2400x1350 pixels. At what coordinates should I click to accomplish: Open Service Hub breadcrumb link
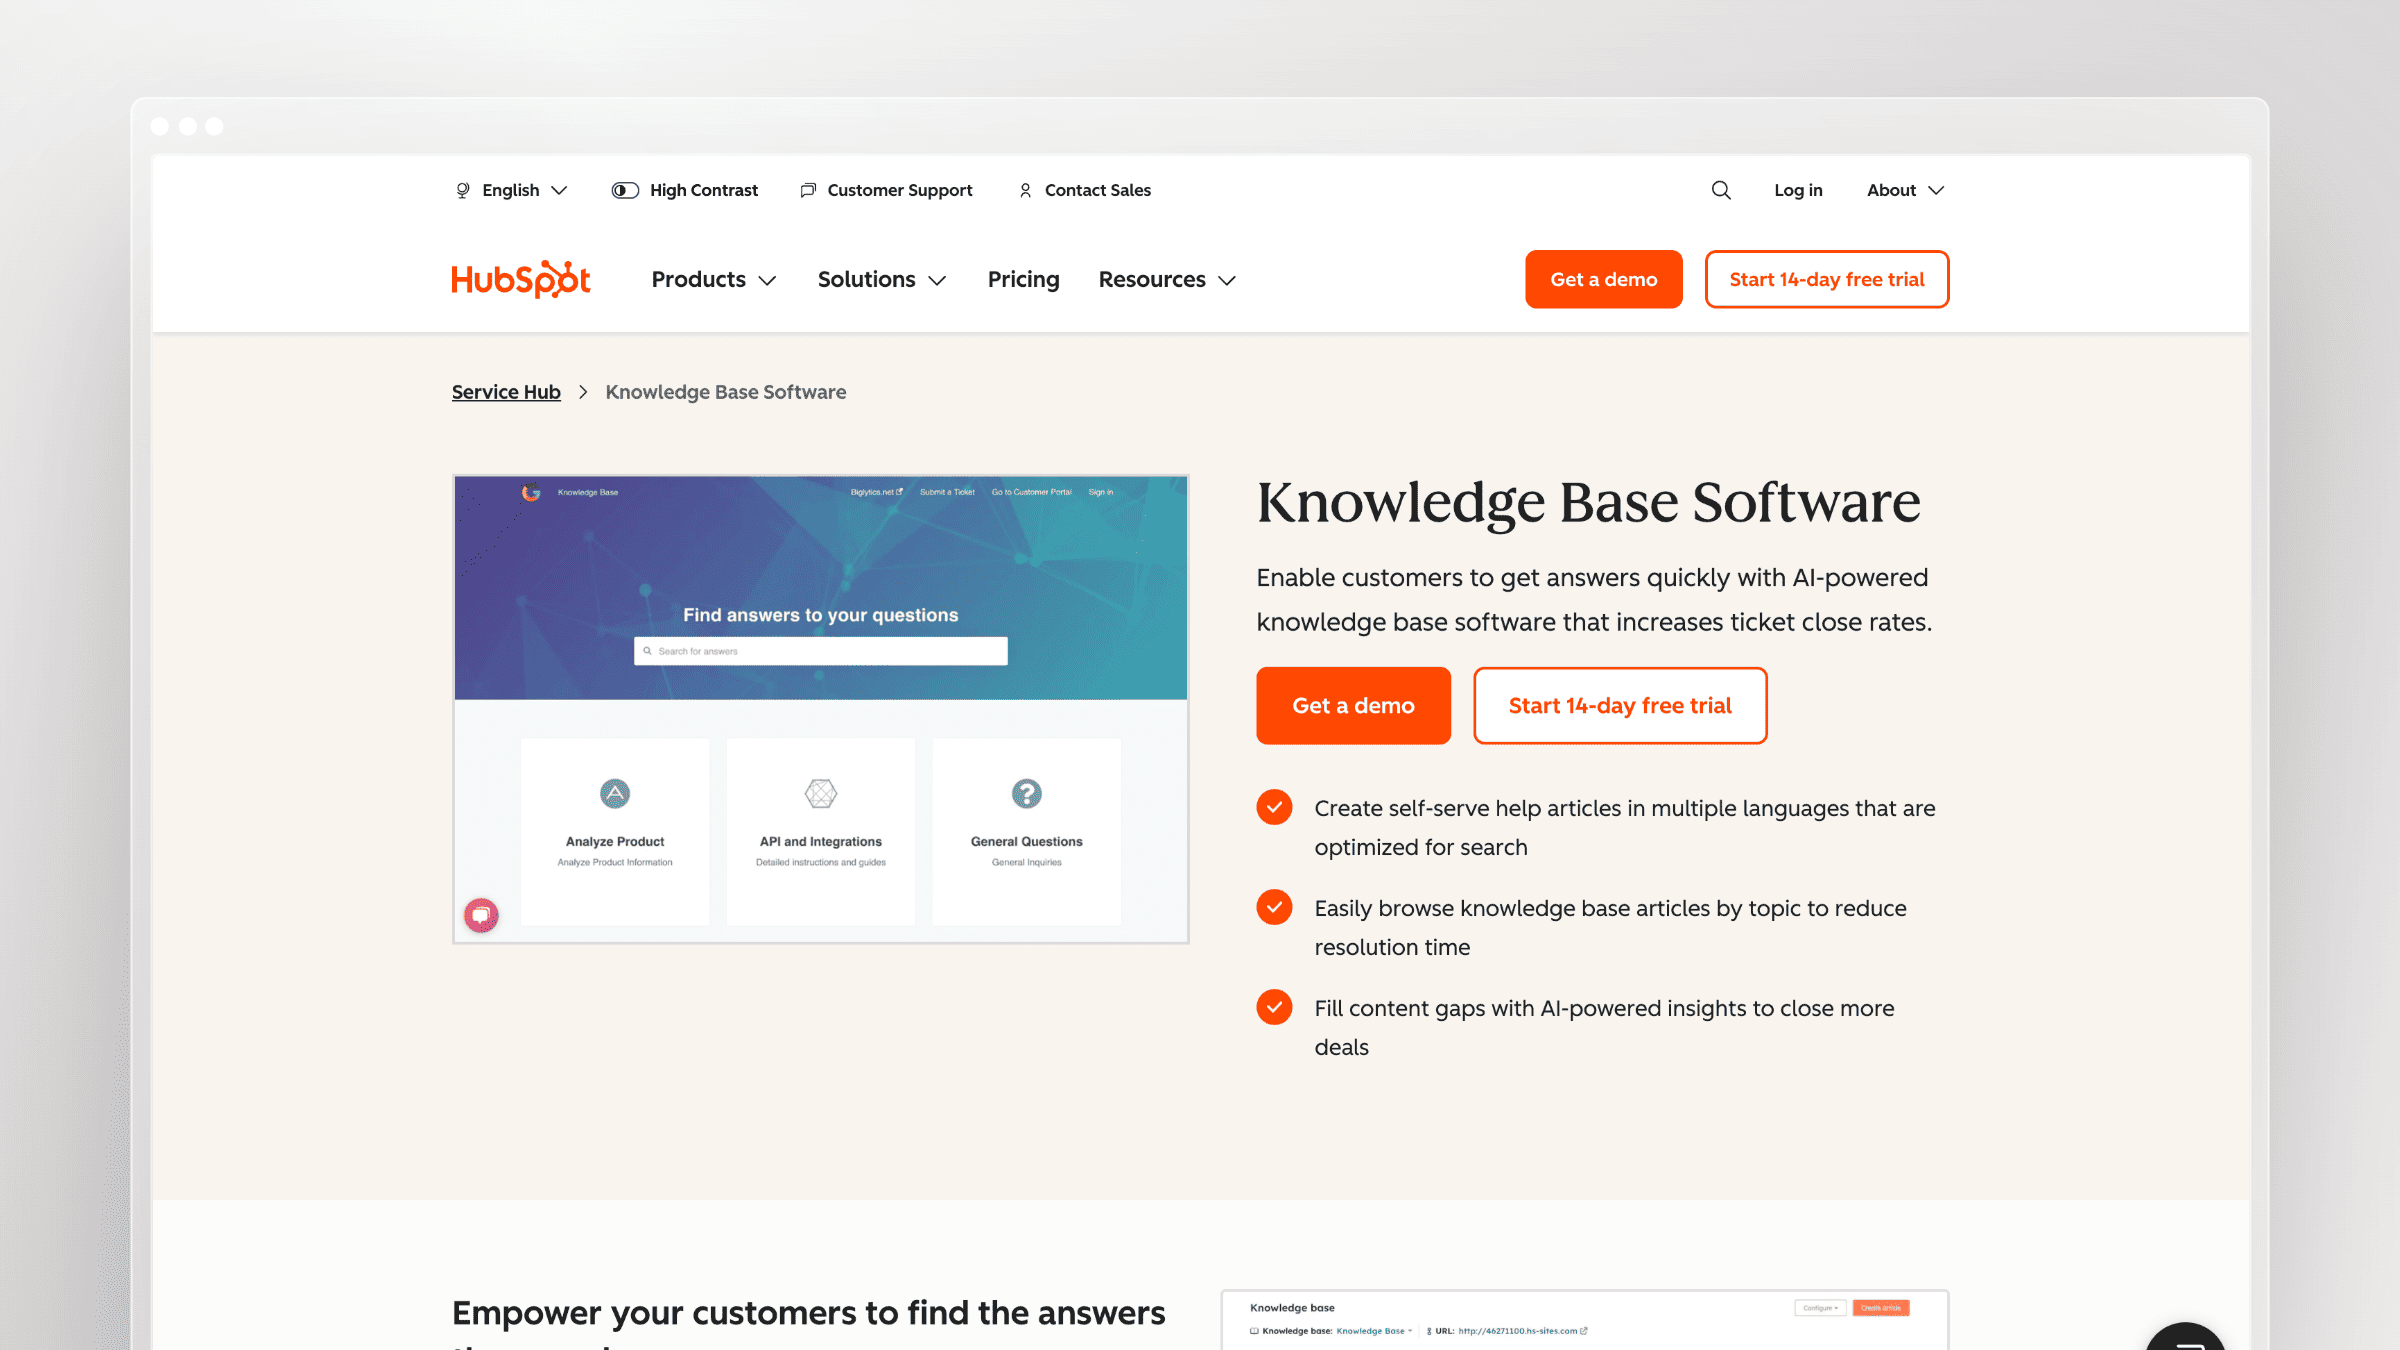506,392
